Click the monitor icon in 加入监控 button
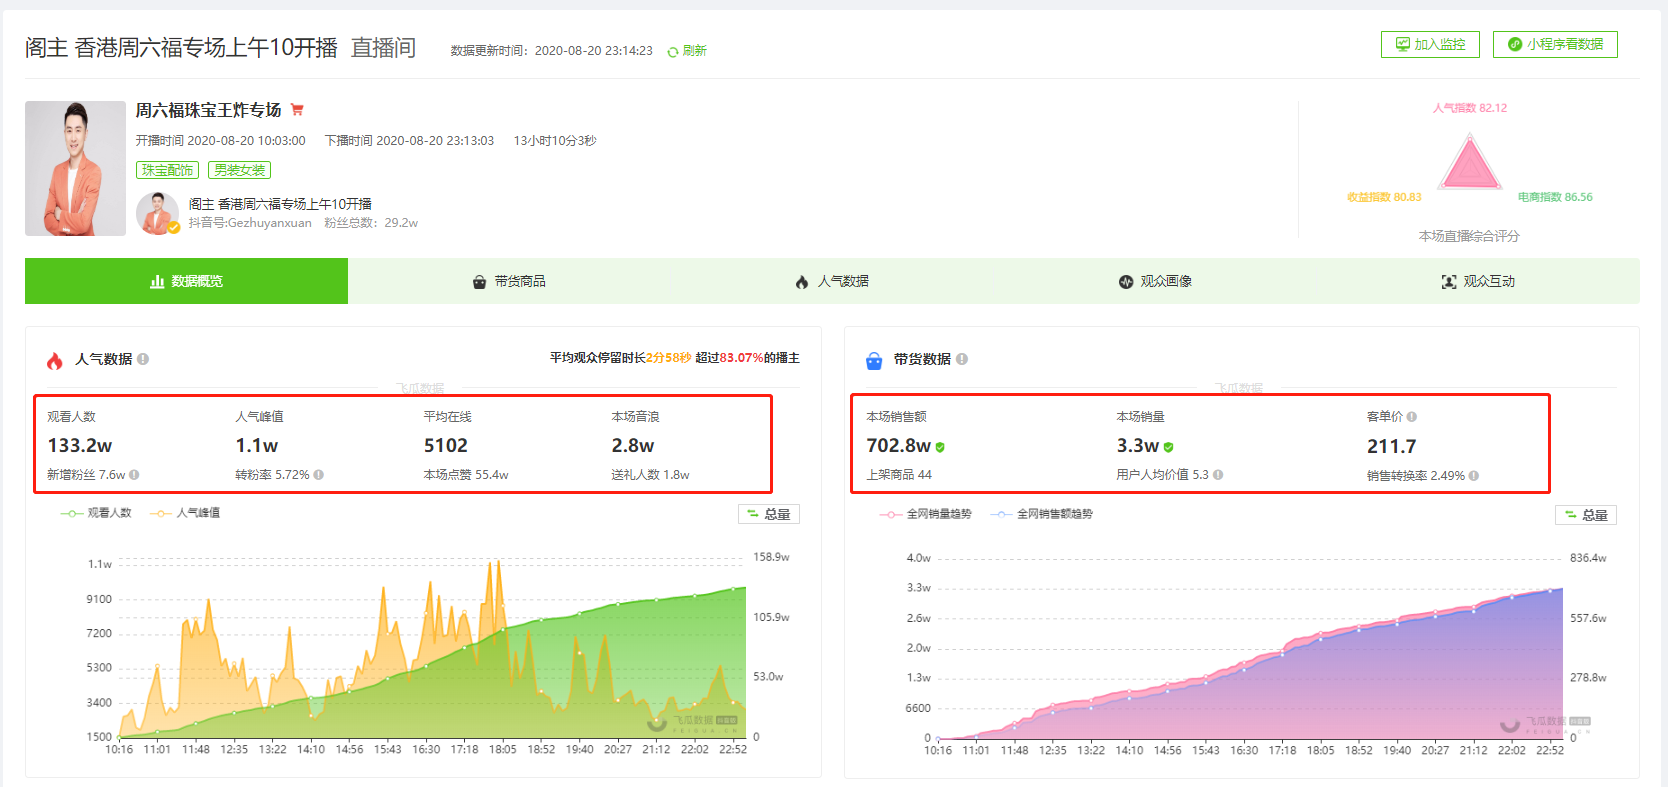 [x=1403, y=44]
